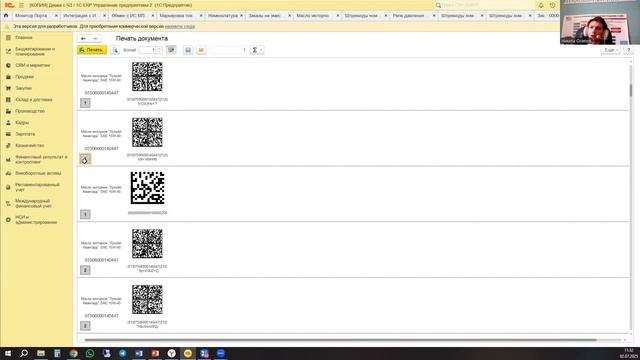Switch to the Обмен с ИС МП tab

pyautogui.click(x=128, y=16)
